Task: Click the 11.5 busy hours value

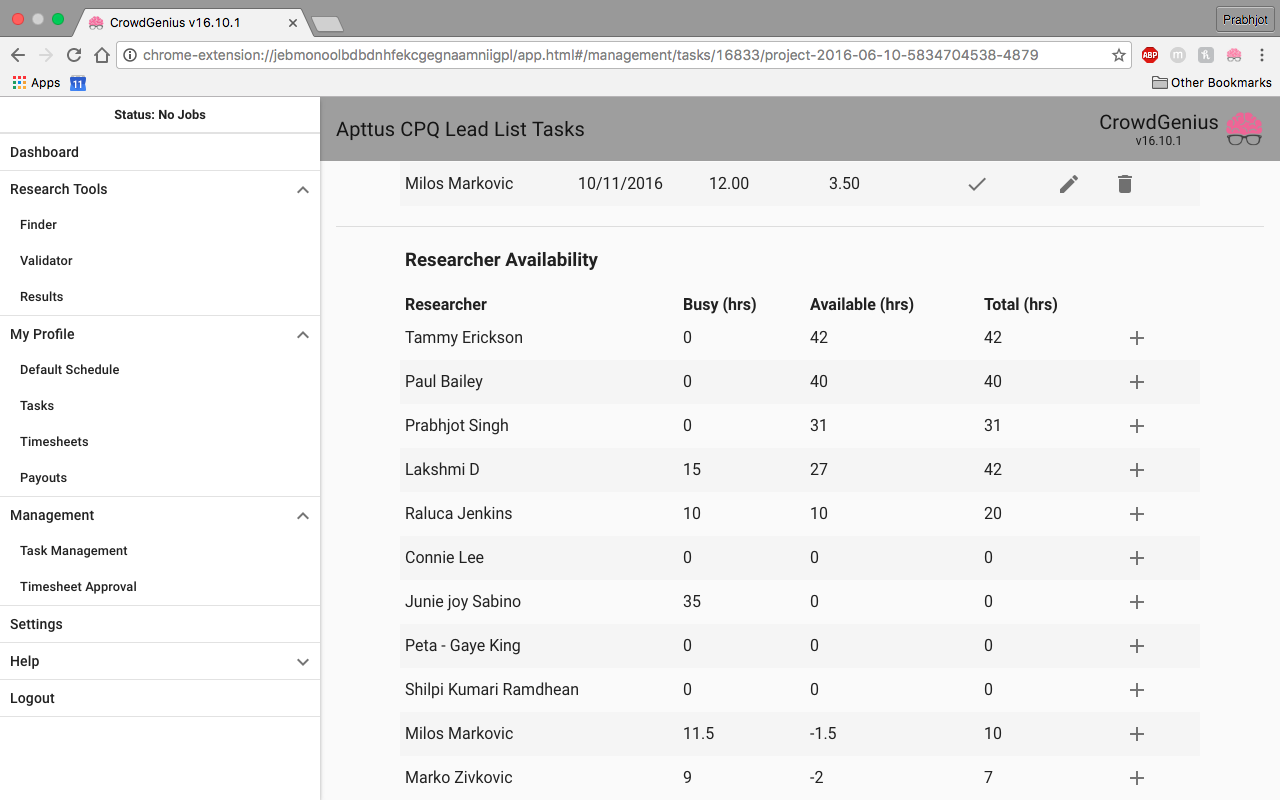Action: [x=698, y=734]
